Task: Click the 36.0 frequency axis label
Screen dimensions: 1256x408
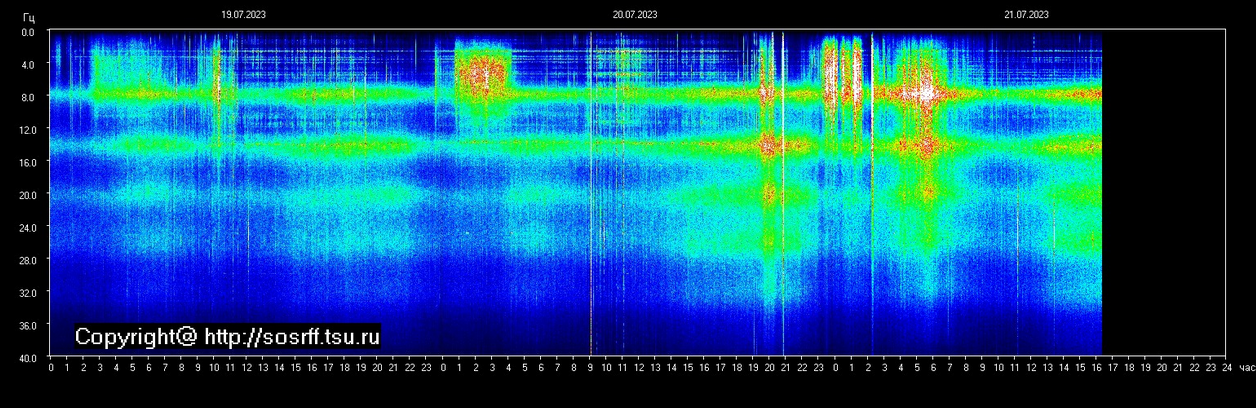Action: (27, 325)
